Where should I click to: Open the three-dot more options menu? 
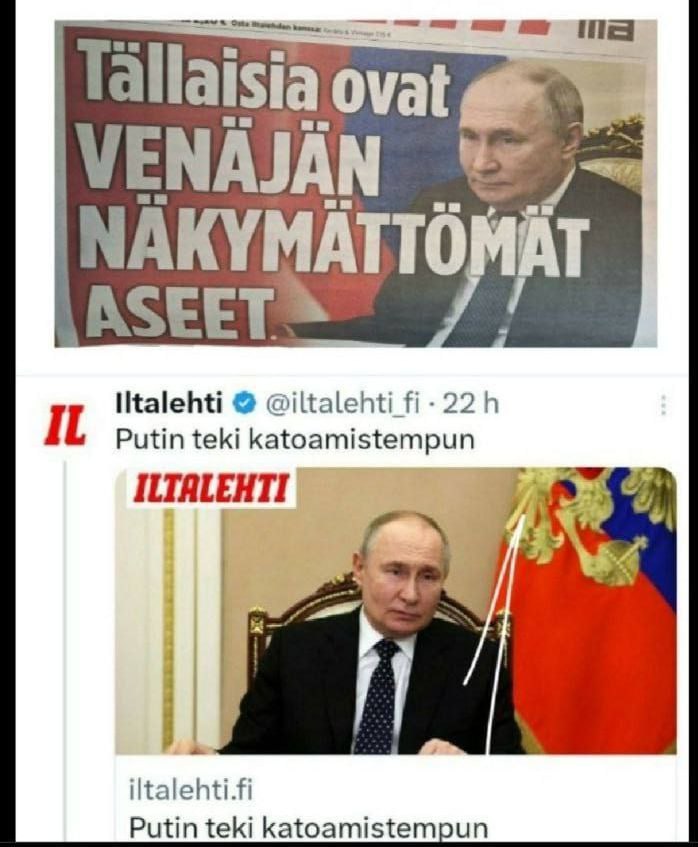click(664, 405)
